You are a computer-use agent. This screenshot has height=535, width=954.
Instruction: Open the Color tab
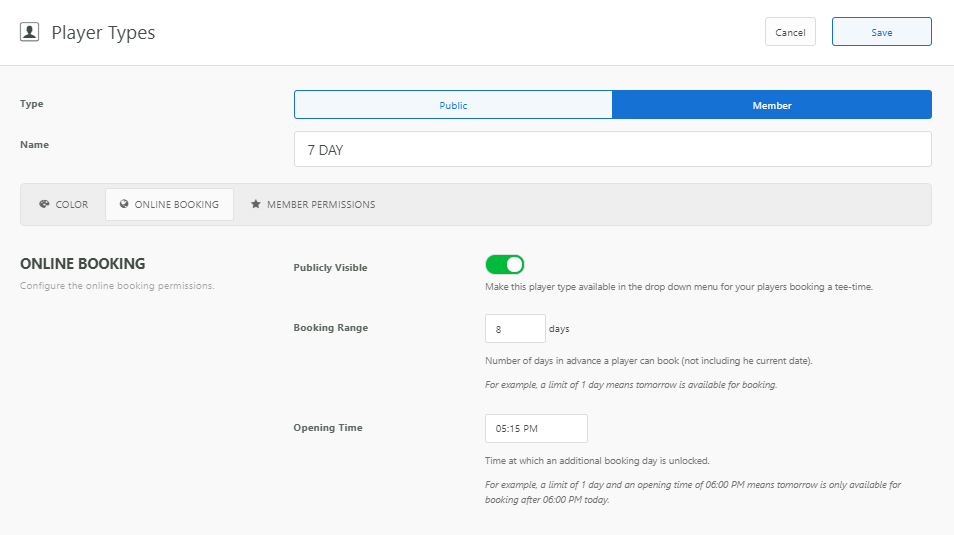click(x=64, y=204)
